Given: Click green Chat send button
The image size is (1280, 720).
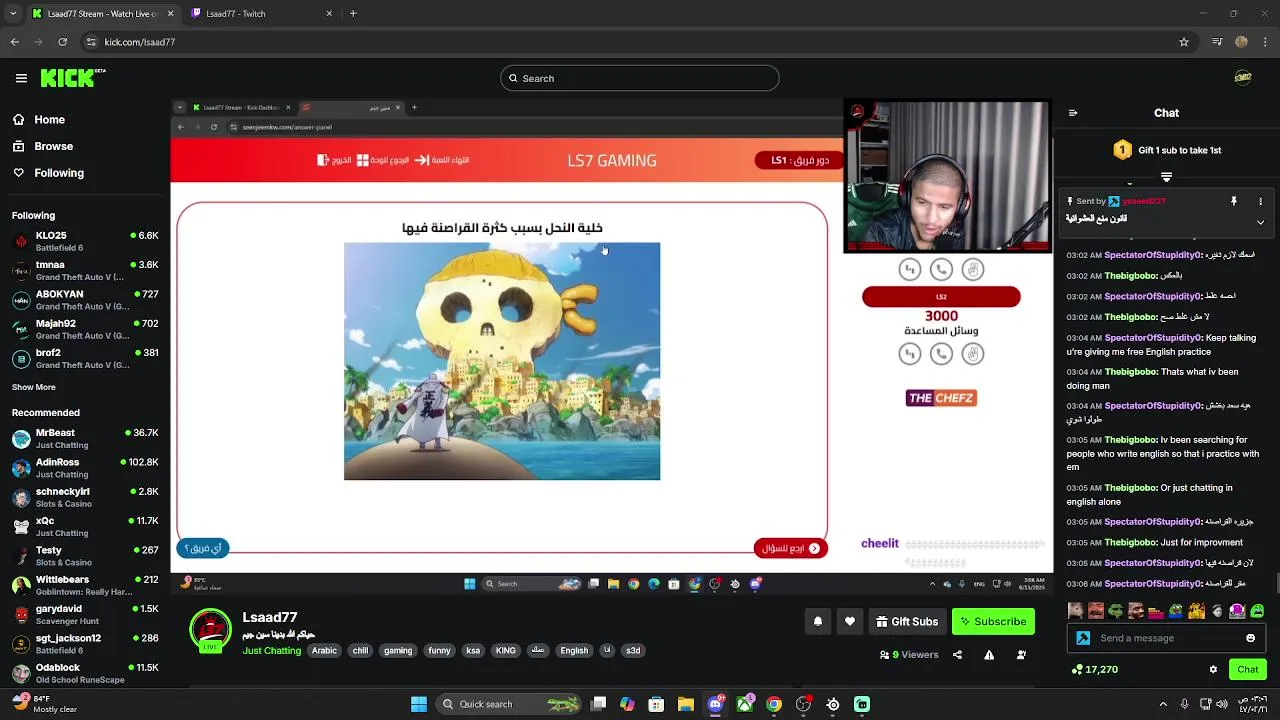Looking at the screenshot, I should (1247, 669).
